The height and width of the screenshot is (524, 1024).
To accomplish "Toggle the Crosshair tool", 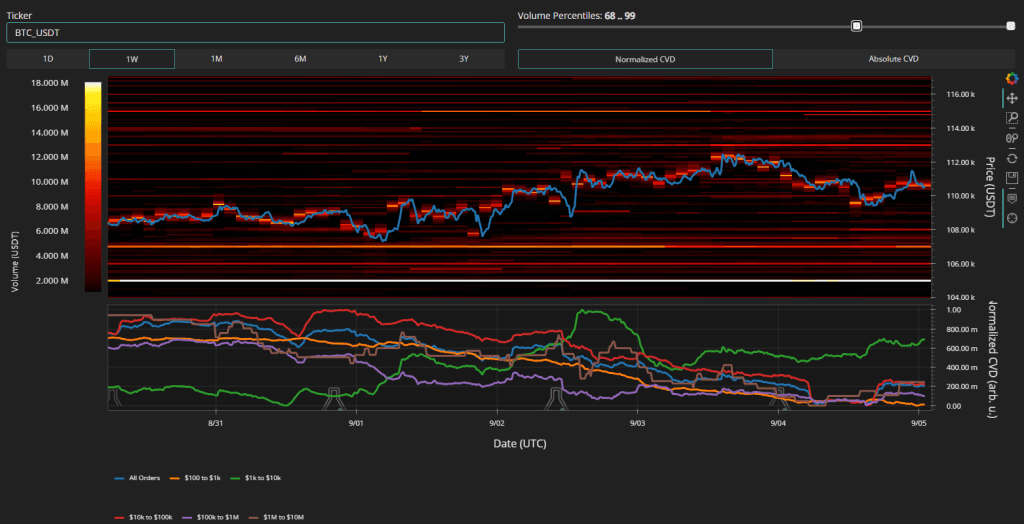I will (x=1012, y=218).
